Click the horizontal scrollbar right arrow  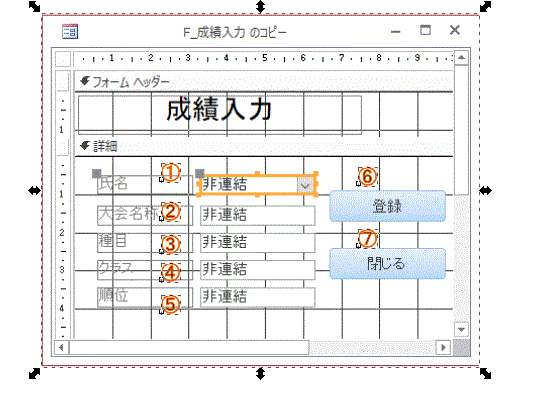point(443,347)
